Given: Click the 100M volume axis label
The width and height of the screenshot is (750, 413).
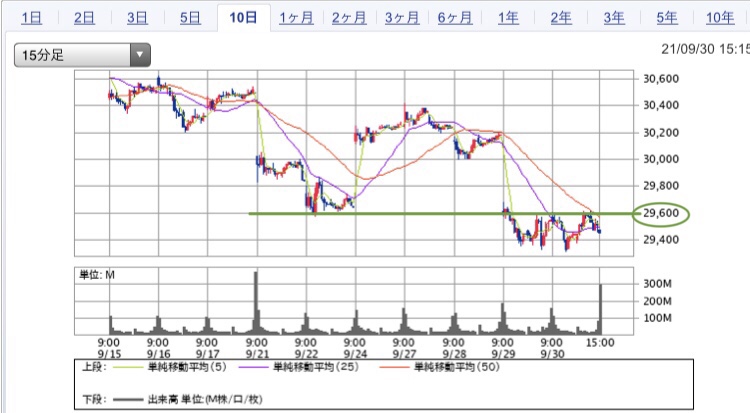Looking at the screenshot, I should click(x=658, y=318).
